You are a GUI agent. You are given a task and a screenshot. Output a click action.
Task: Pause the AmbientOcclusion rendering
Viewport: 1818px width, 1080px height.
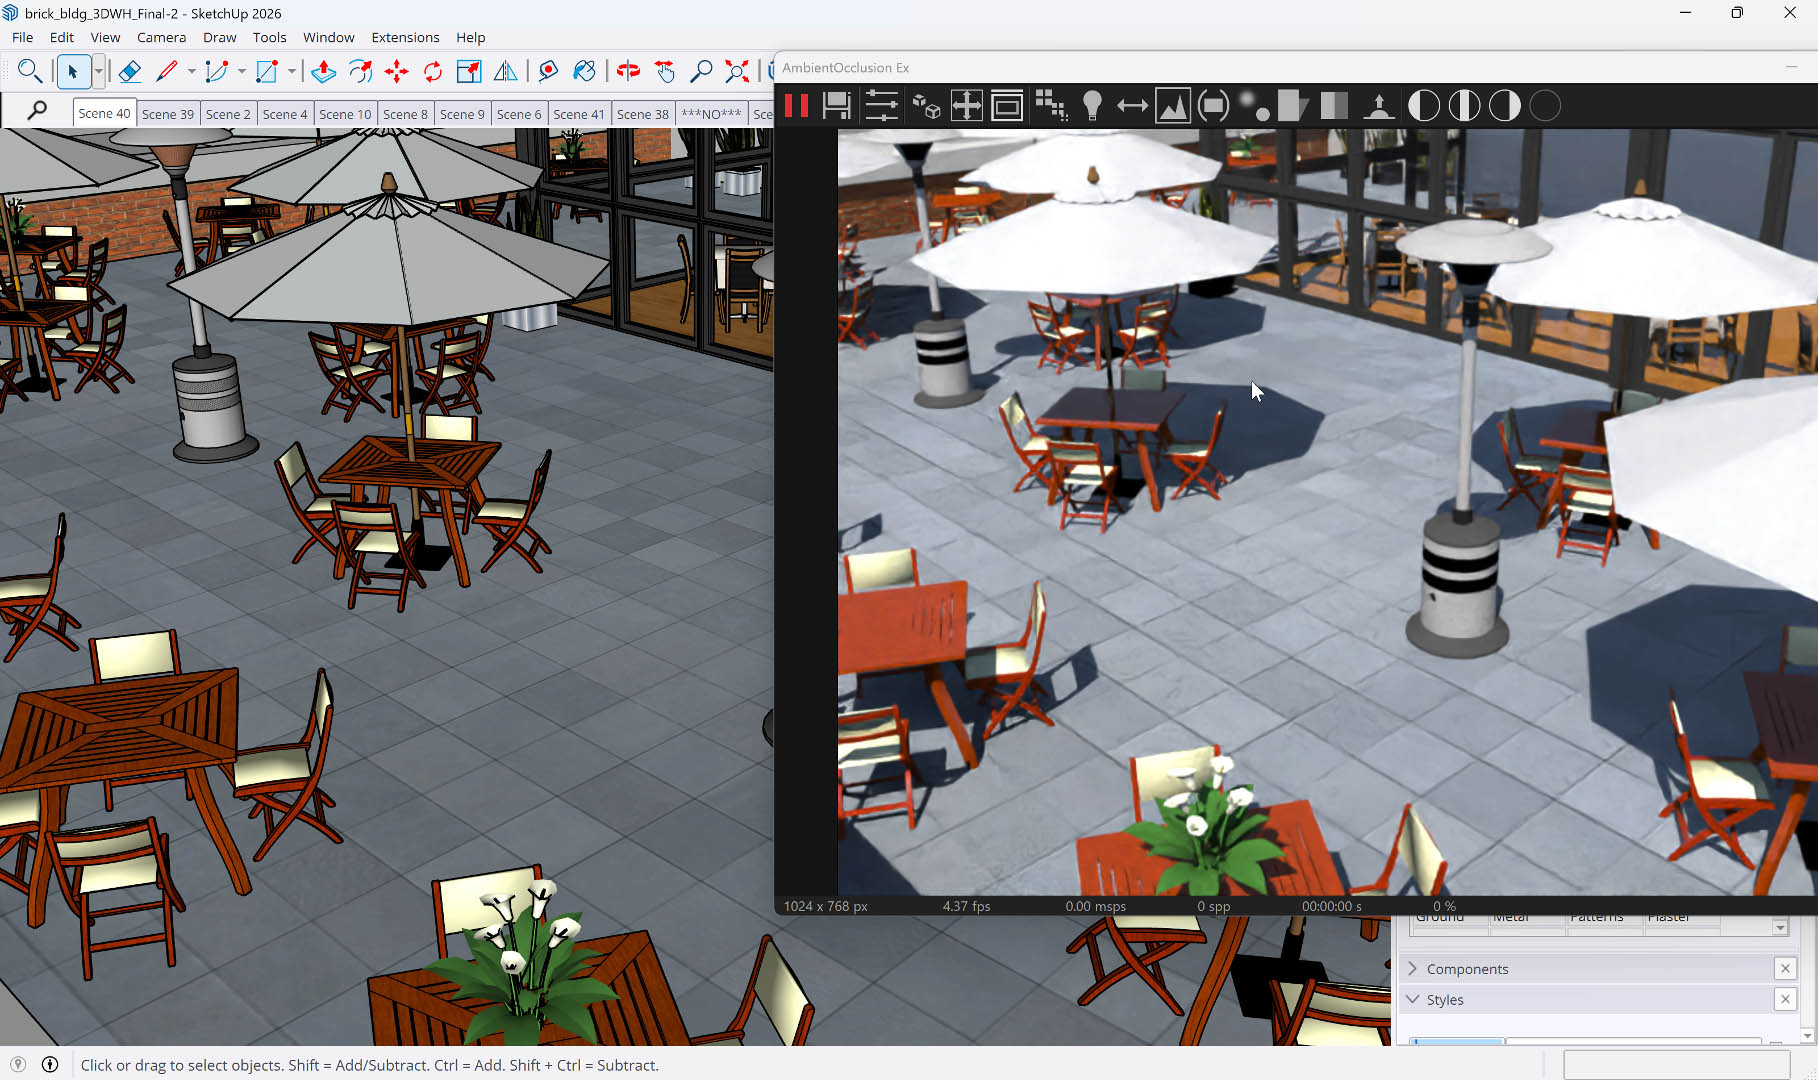797,106
